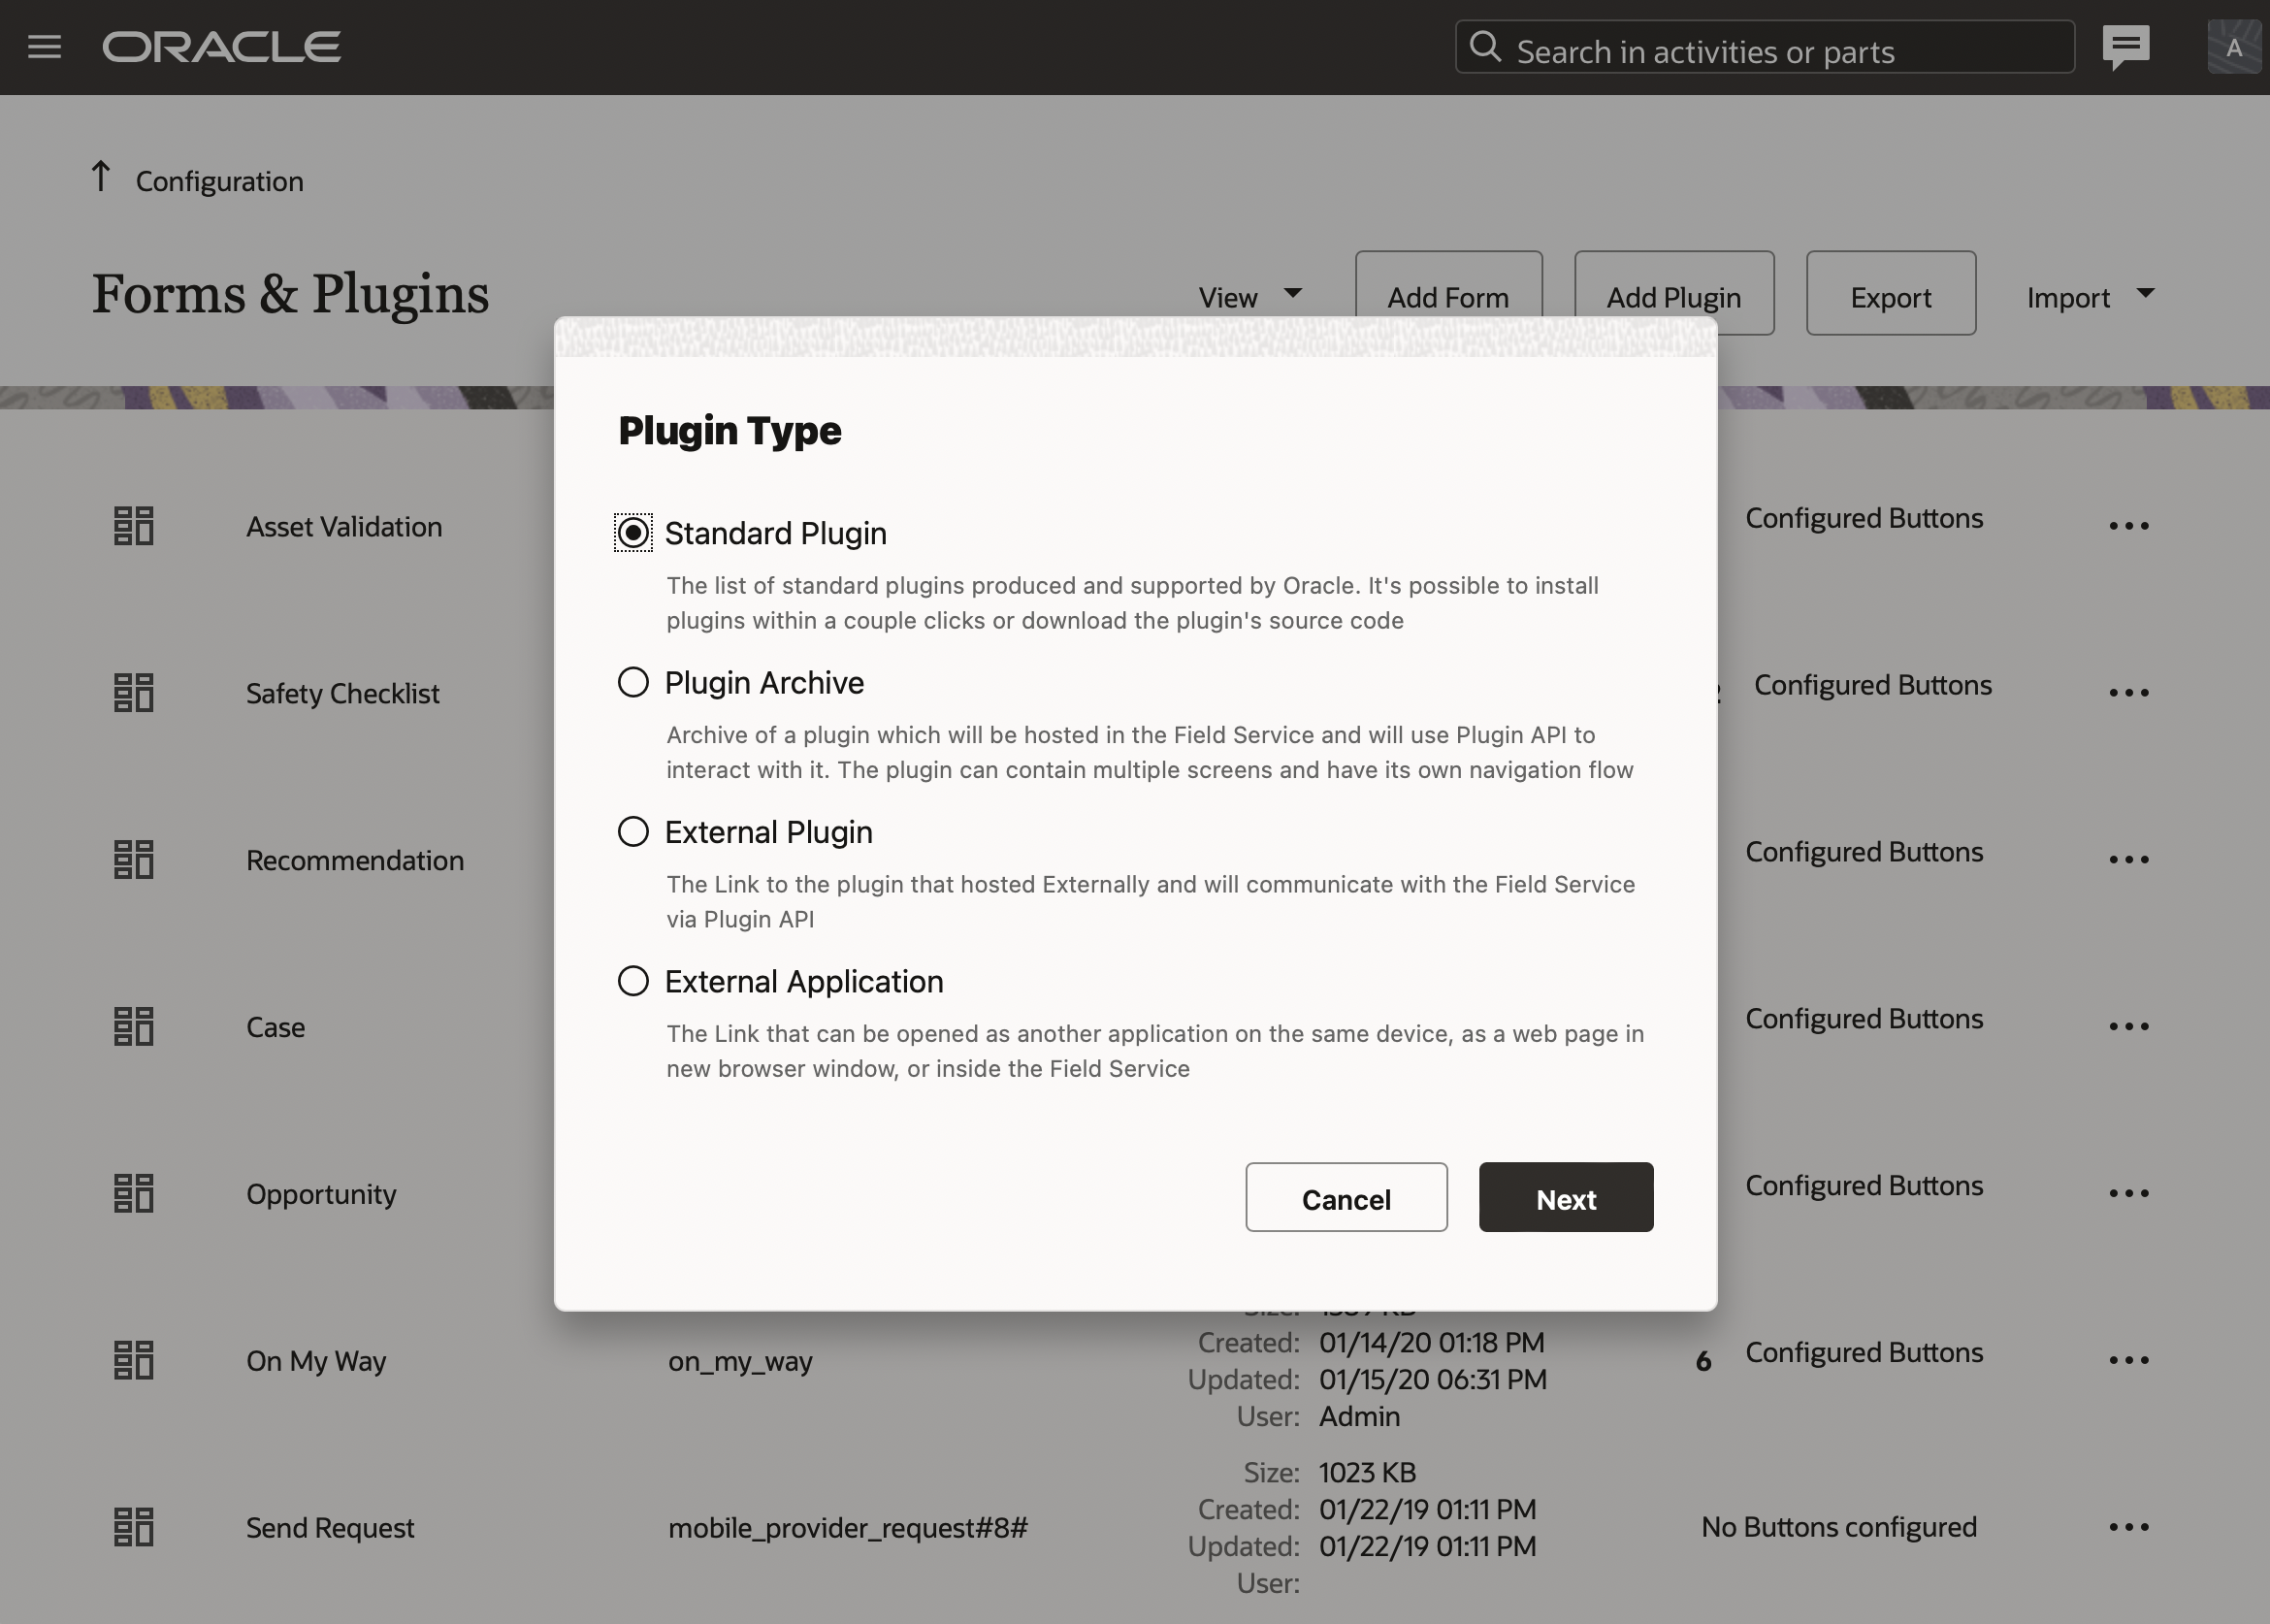Open the three-dot menu for On My Way
The width and height of the screenshot is (2270, 1624).
pos(2128,1360)
